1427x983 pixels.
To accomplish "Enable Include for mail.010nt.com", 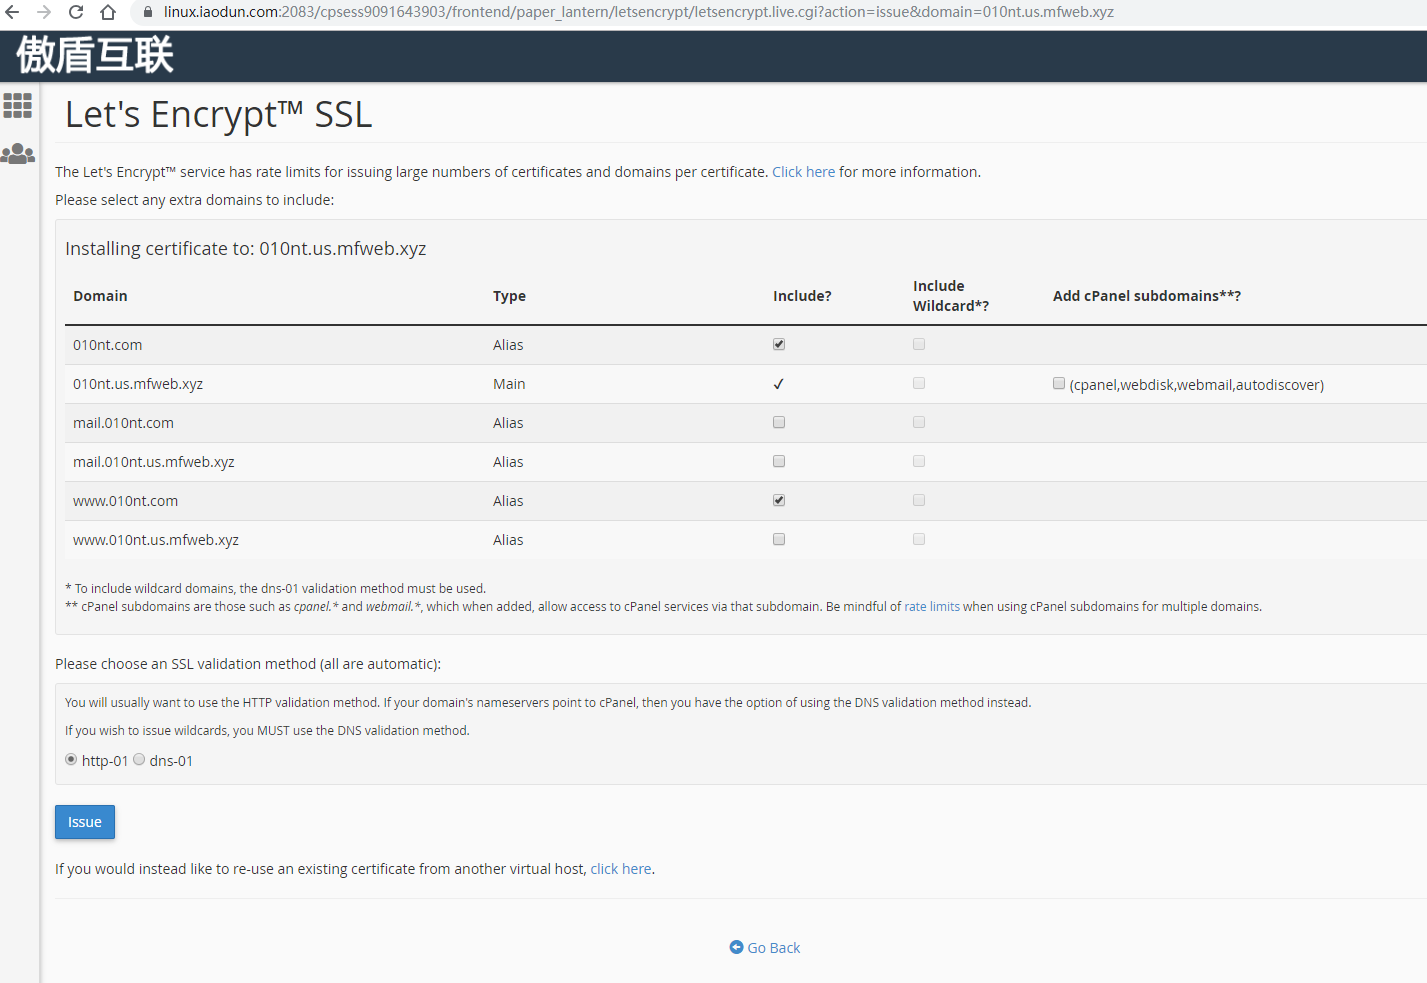I will 779,422.
